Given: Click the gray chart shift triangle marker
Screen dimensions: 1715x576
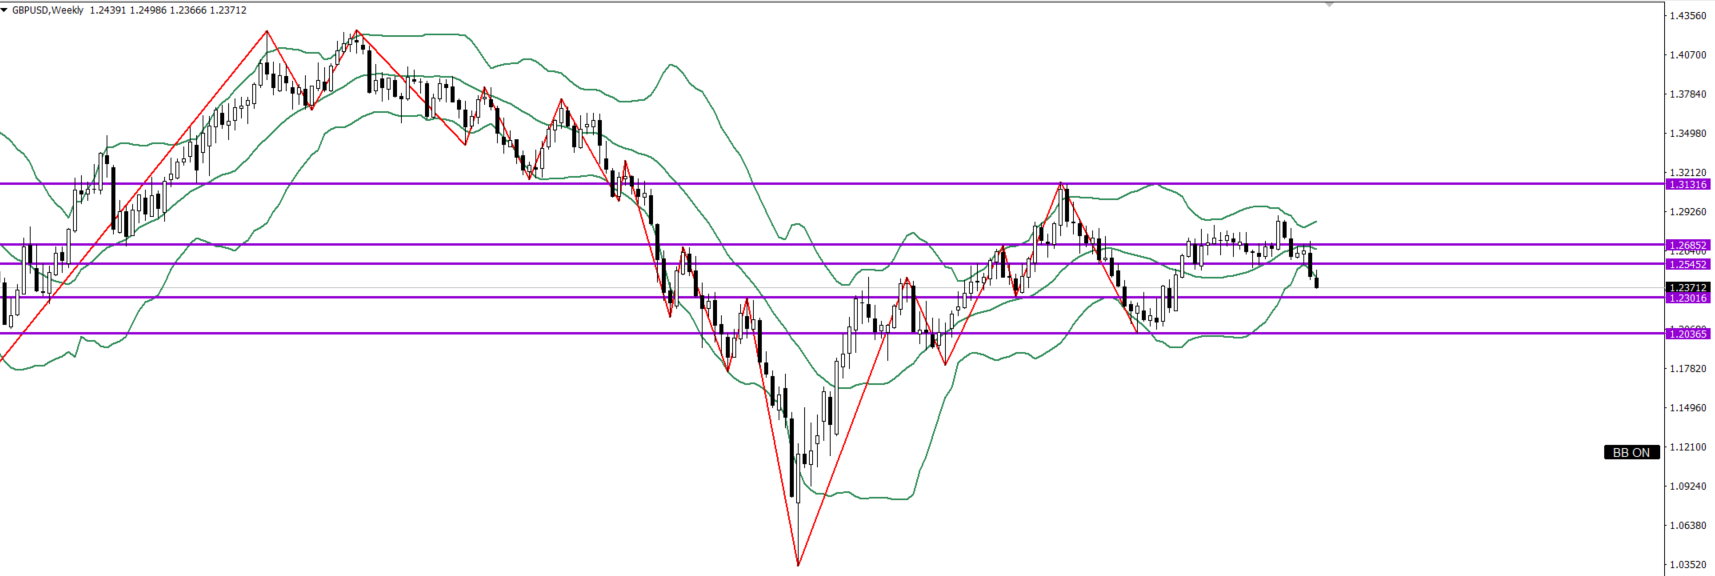Looking at the screenshot, I should [1329, 4].
